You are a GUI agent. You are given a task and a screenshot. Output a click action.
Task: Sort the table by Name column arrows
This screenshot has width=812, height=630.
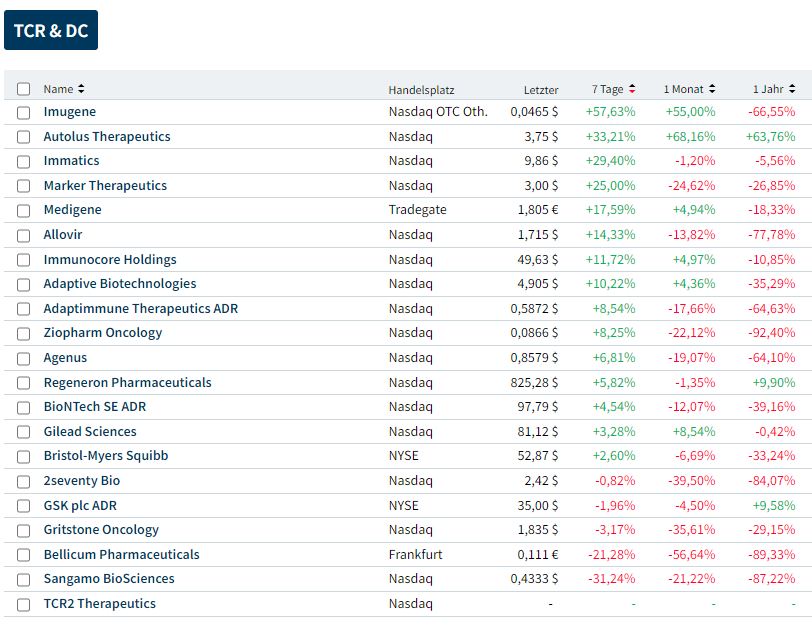click(81, 89)
